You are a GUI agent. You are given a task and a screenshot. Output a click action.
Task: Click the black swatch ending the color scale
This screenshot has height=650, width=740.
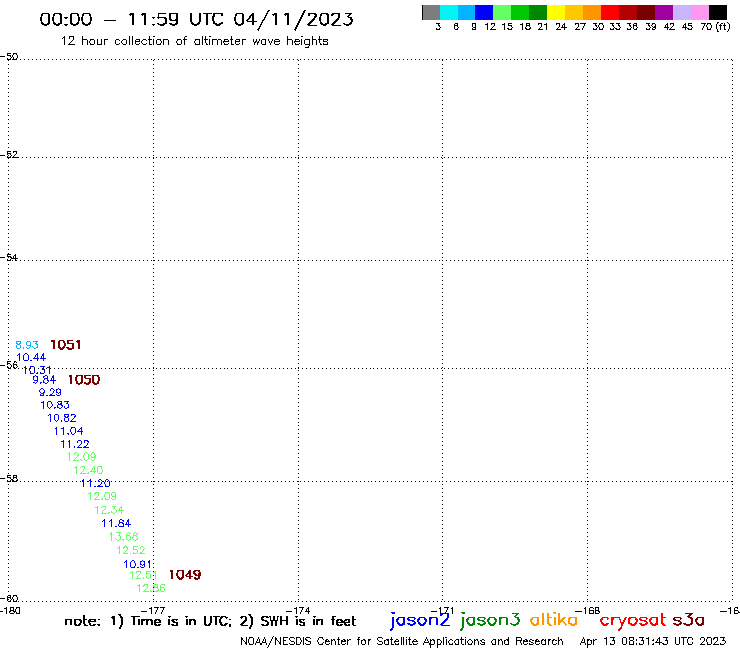point(718,12)
